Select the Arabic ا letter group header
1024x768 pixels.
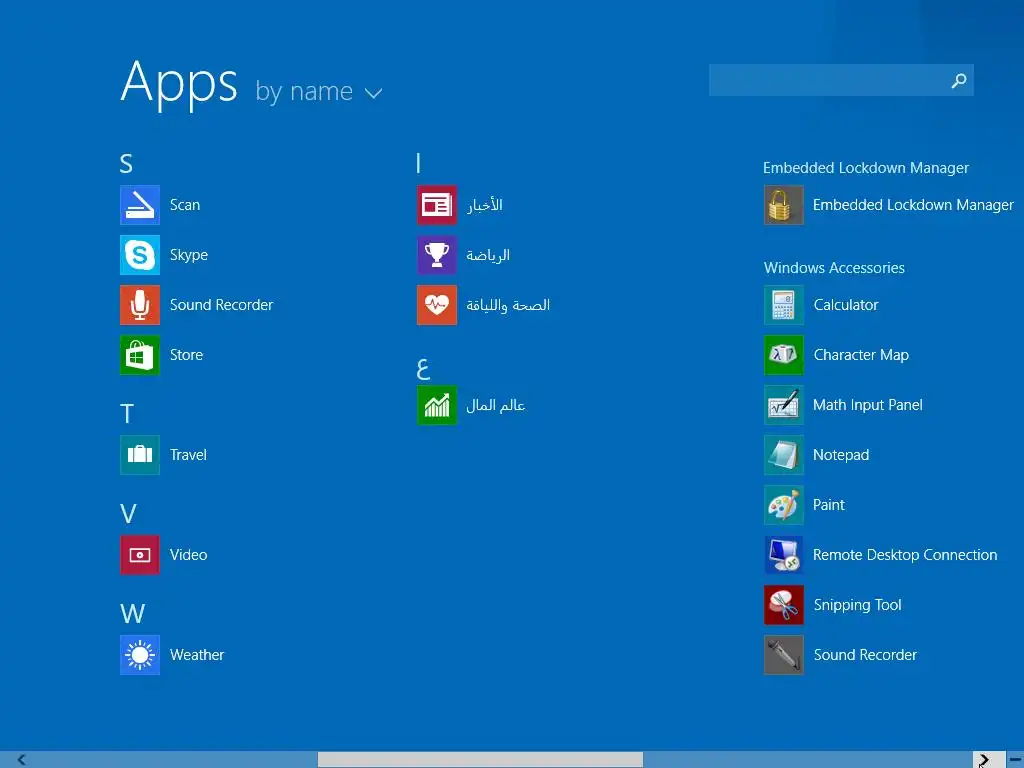click(419, 163)
